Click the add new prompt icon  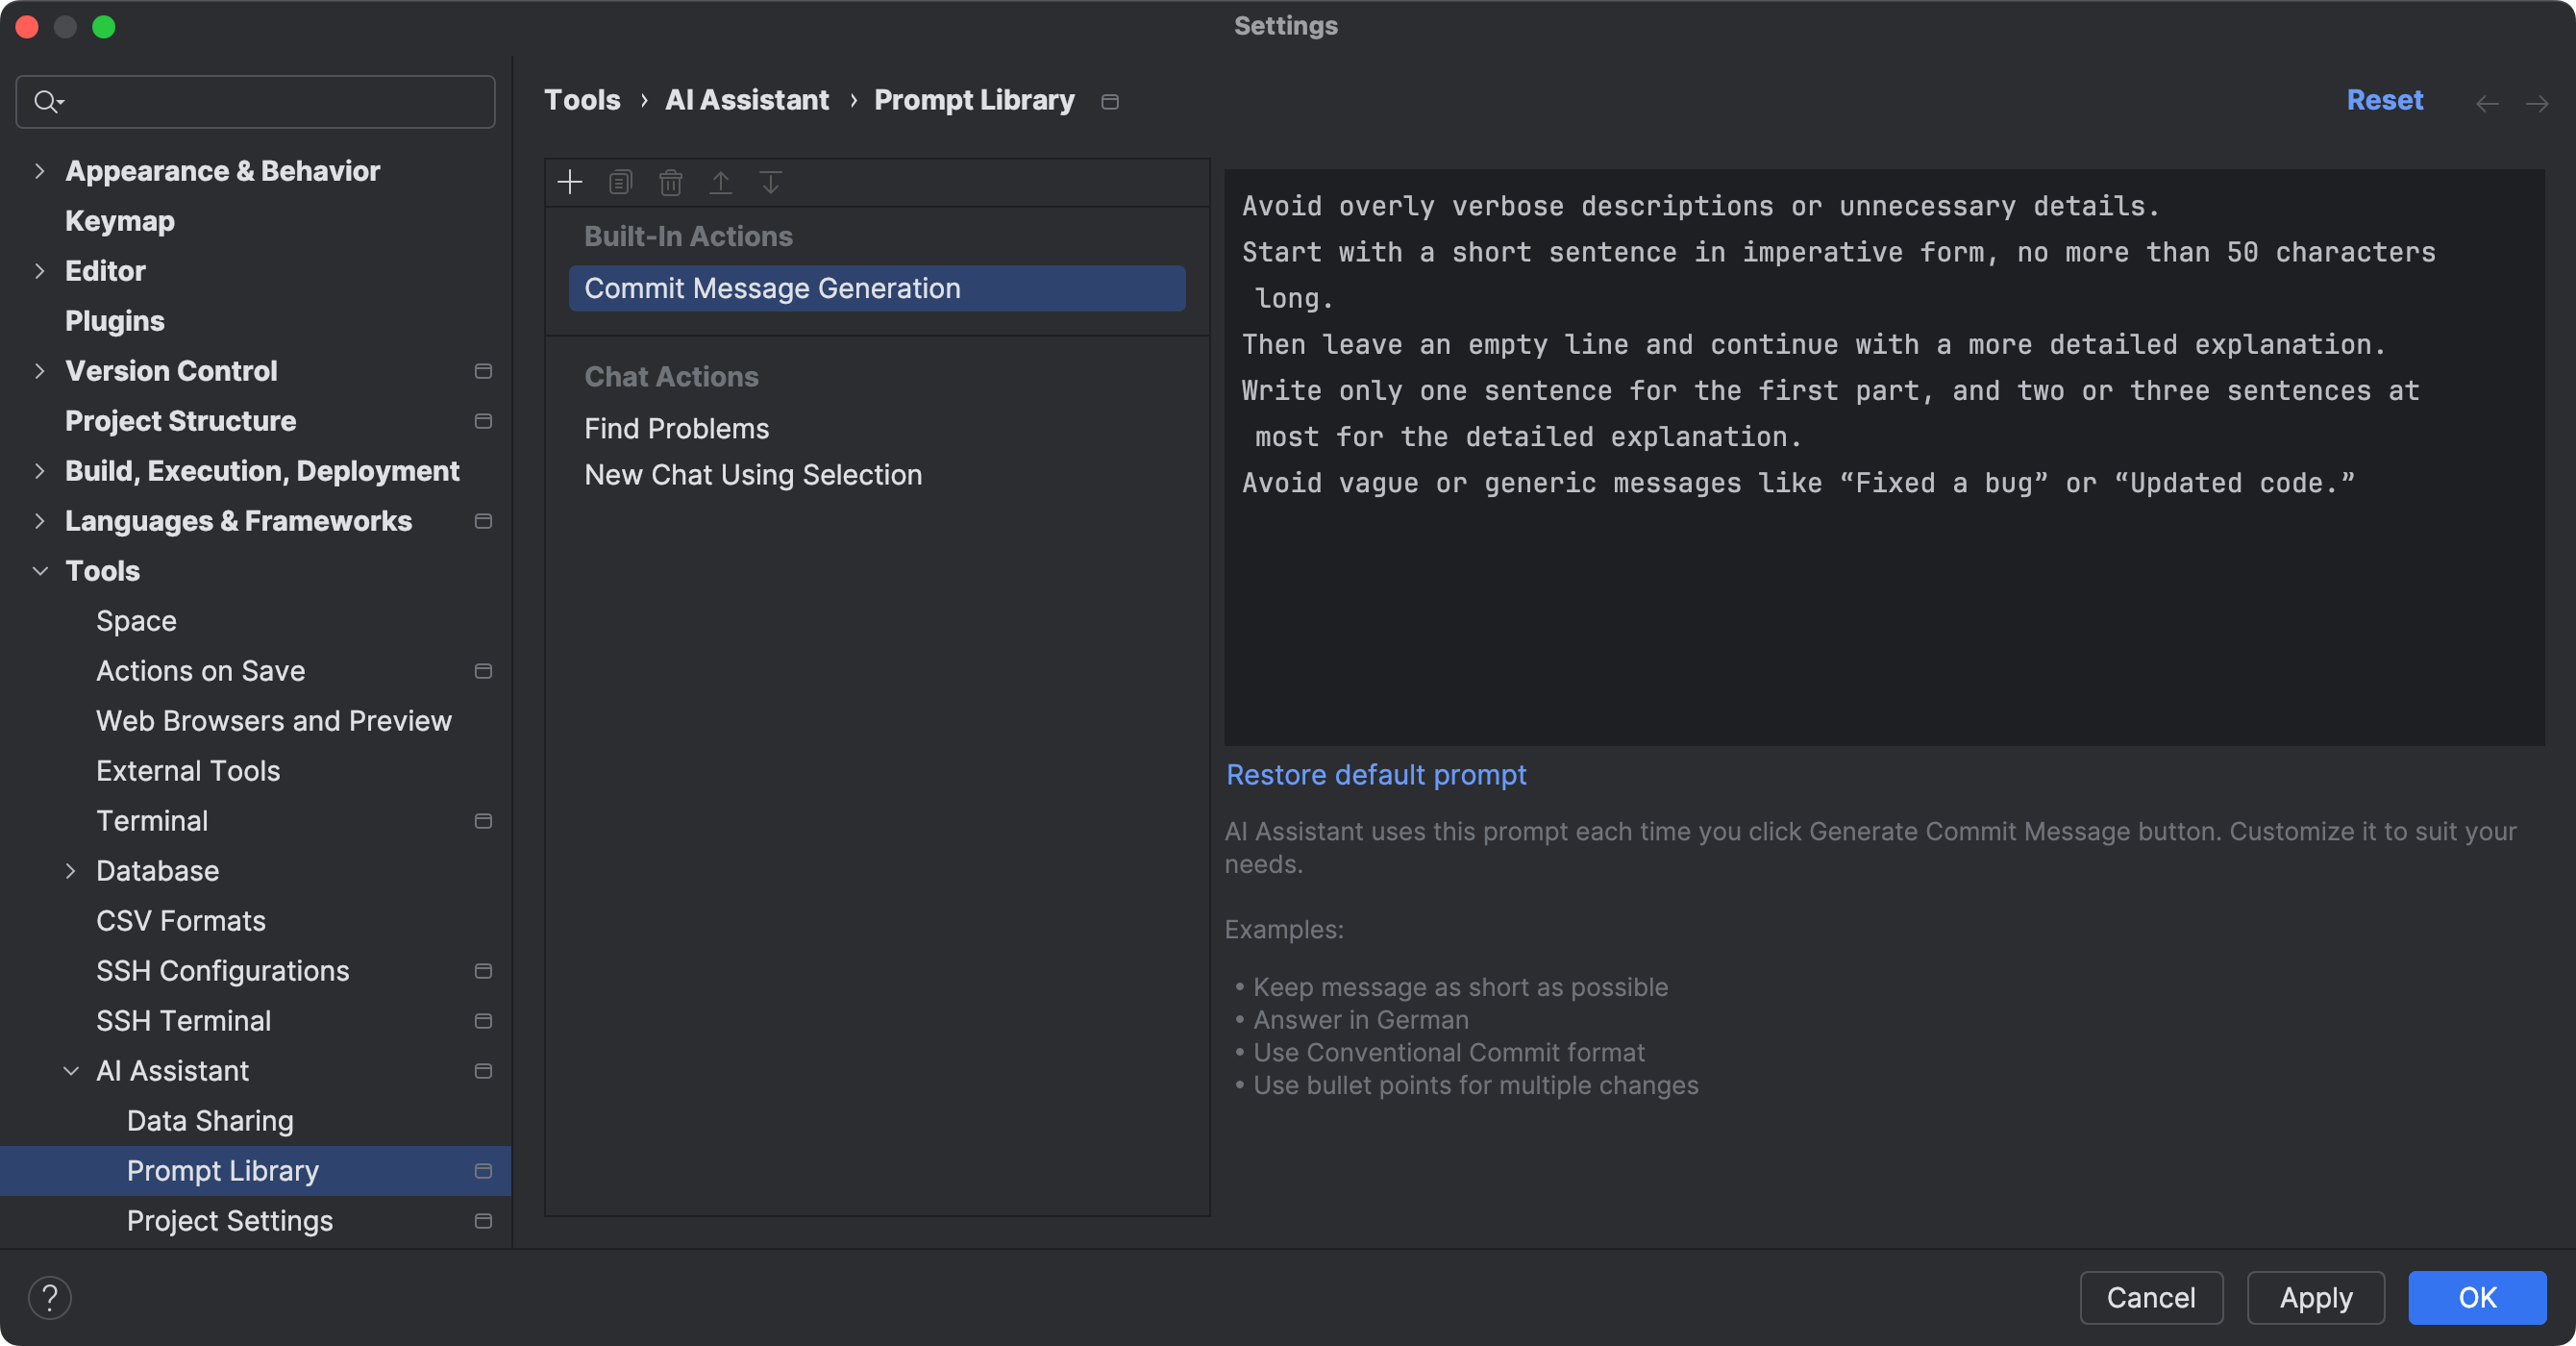tap(567, 183)
